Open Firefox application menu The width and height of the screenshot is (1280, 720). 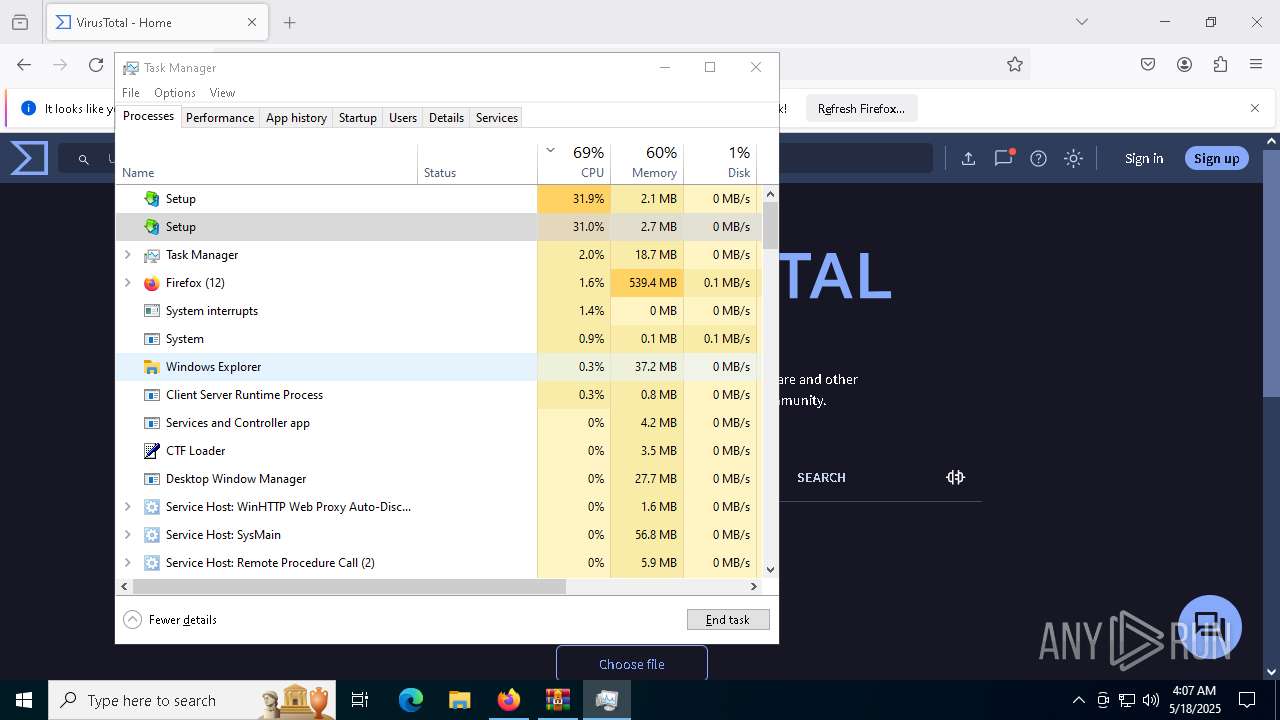[x=1256, y=64]
